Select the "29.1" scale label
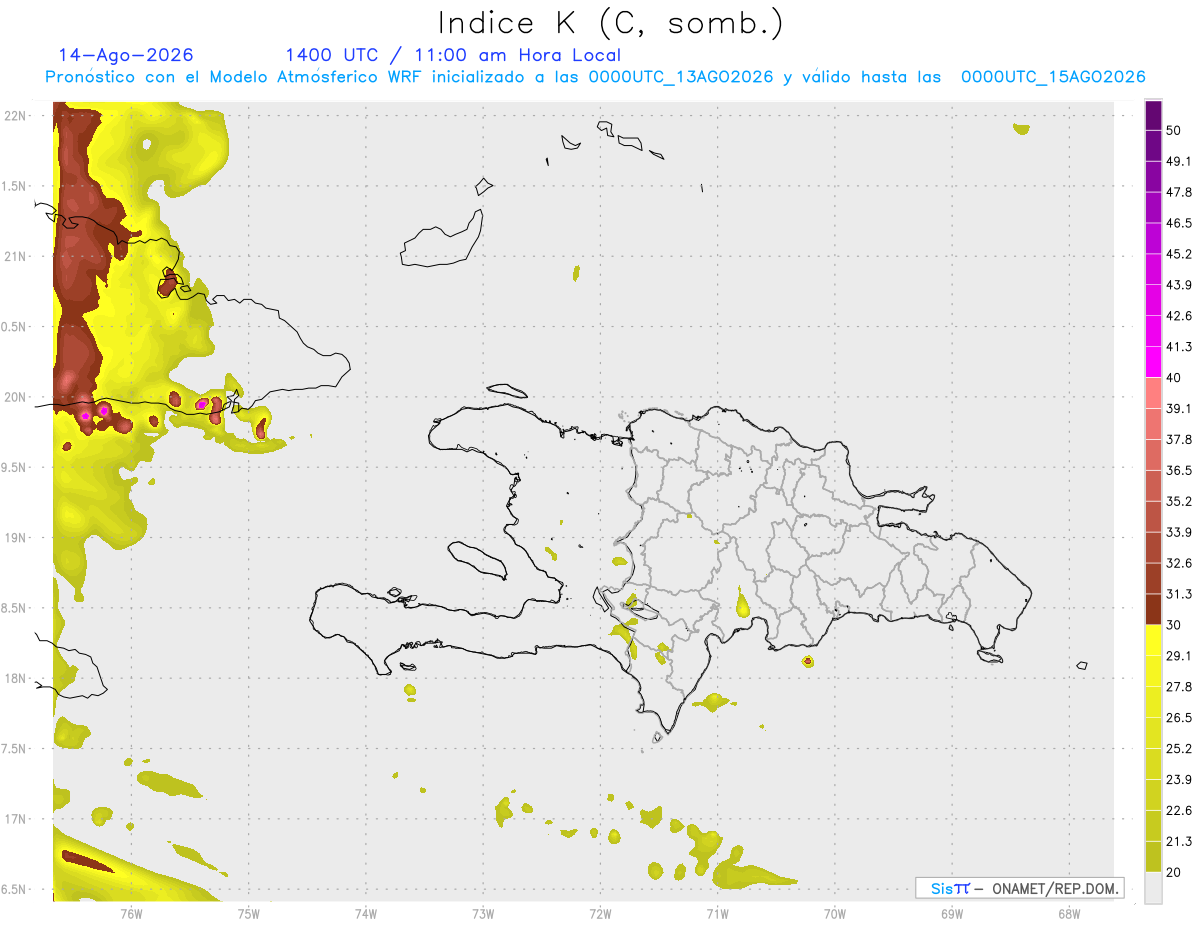Viewport: 1200px width, 927px height. coord(1179,656)
